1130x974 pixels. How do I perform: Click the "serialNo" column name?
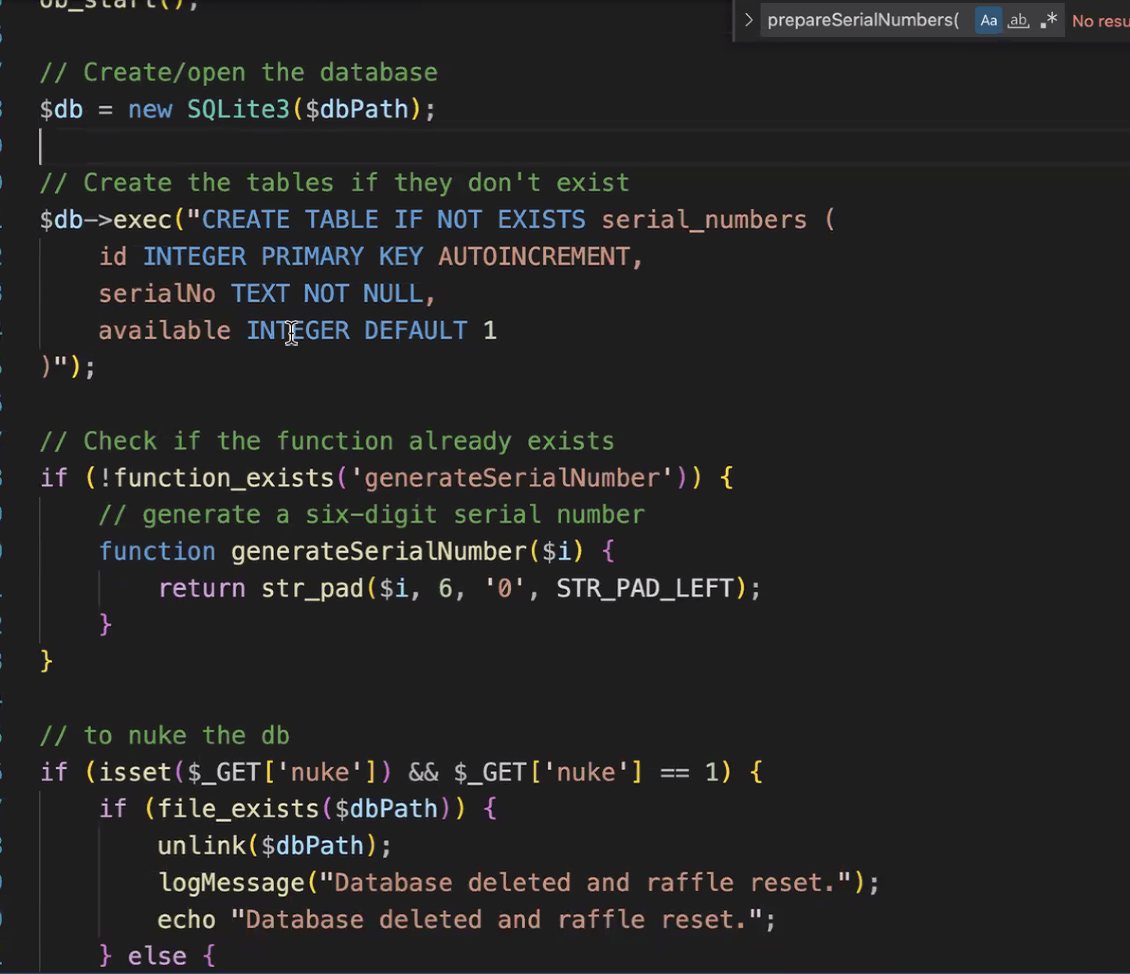pos(157,294)
